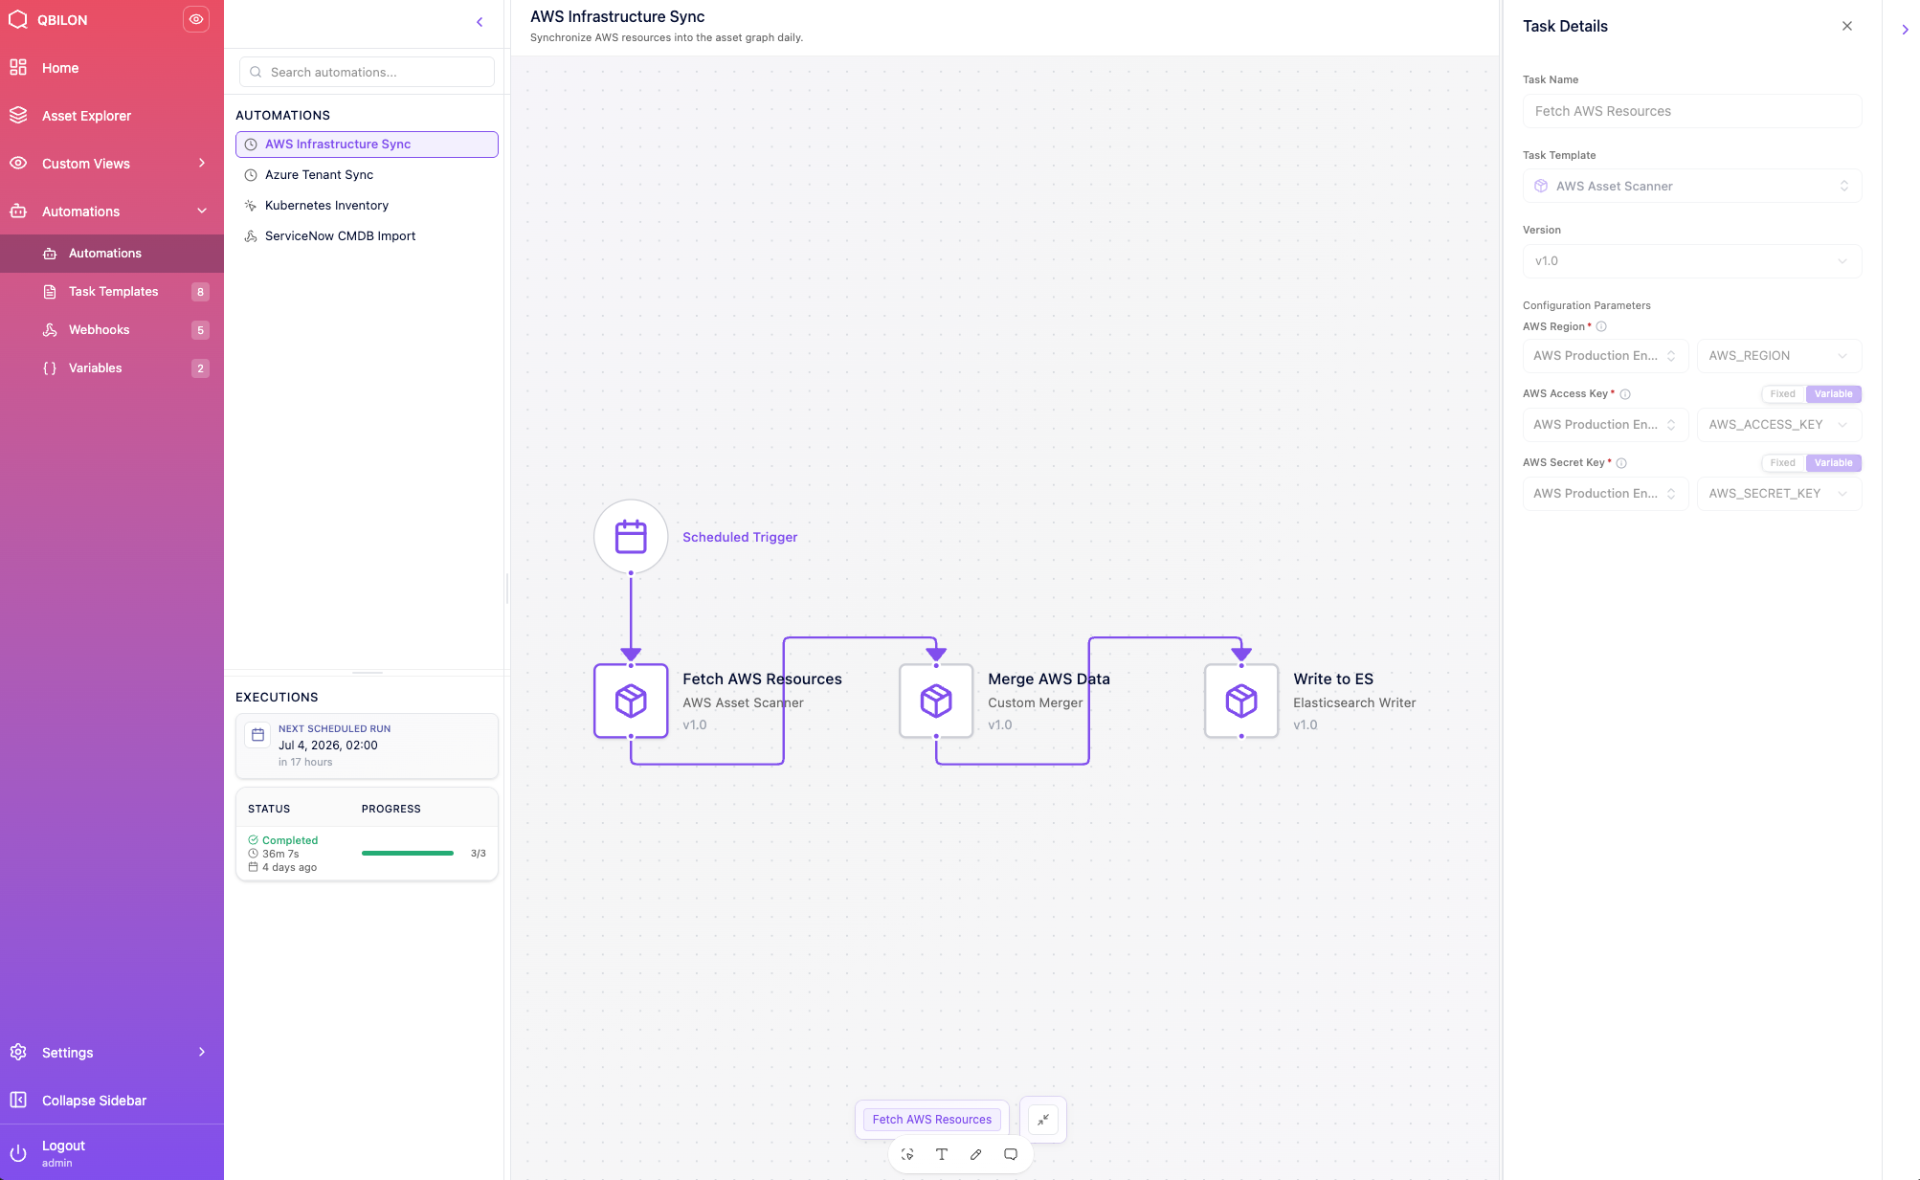This screenshot has height=1180, width=1920.
Task: Click the Settings gear icon
Action: [18, 1052]
